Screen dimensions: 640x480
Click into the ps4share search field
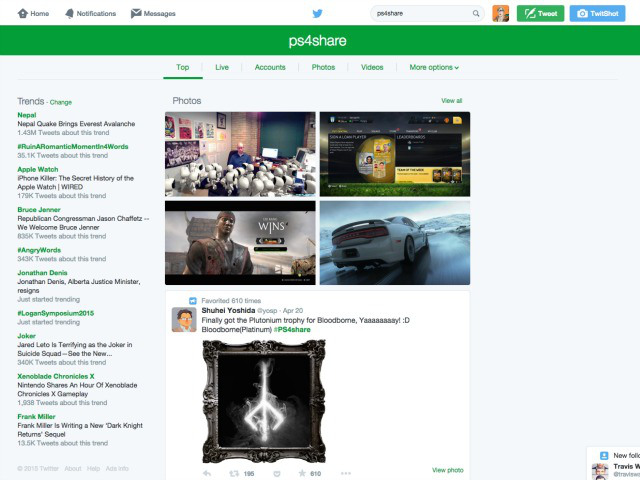pyautogui.click(x=420, y=14)
